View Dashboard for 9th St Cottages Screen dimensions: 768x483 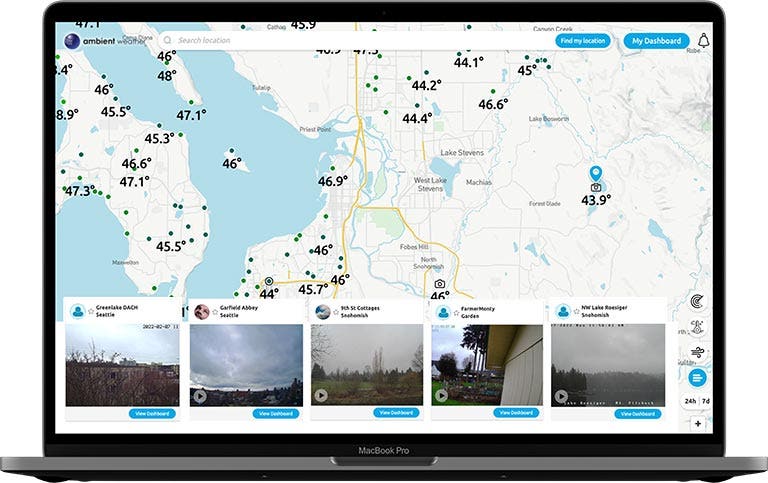(396, 412)
